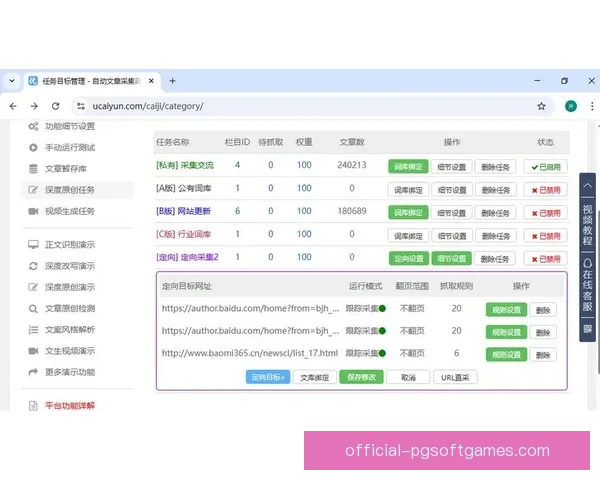The width and height of the screenshot is (600, 480).
Task: Open a new tab with the plus button
Action: pyautogui.click(x=173, y=81)
